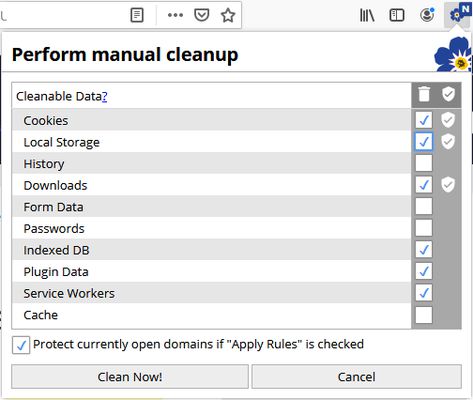Click trash can column header icon
The width and height of the screenshot is (473, 400).
click(424, 94)
